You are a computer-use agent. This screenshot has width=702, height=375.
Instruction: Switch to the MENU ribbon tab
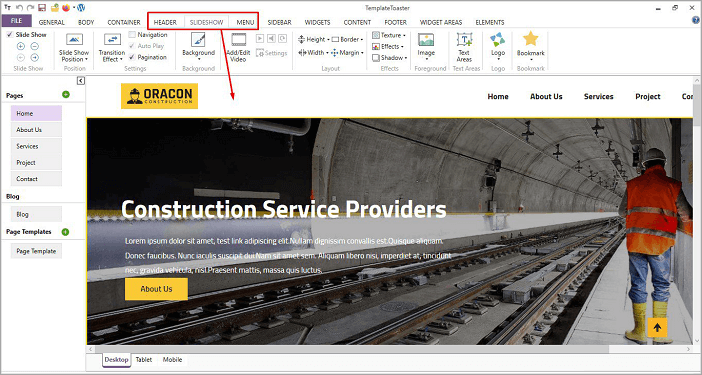tap(245, 22)
